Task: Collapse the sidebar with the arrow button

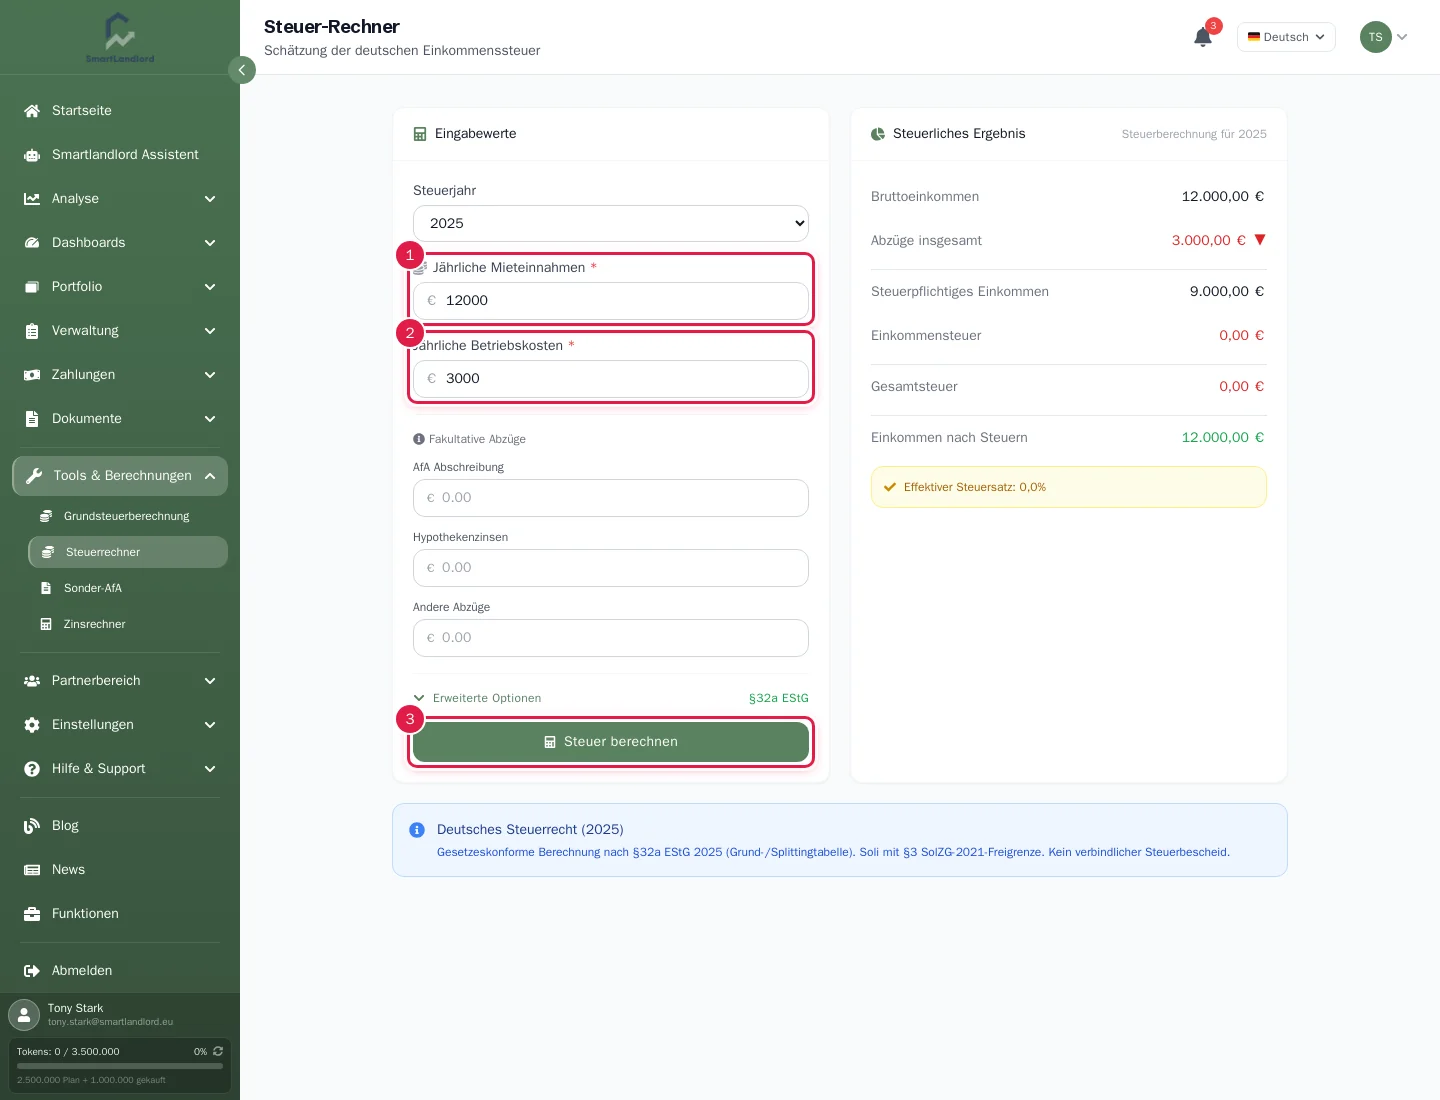Action: (x=242, y=70)
